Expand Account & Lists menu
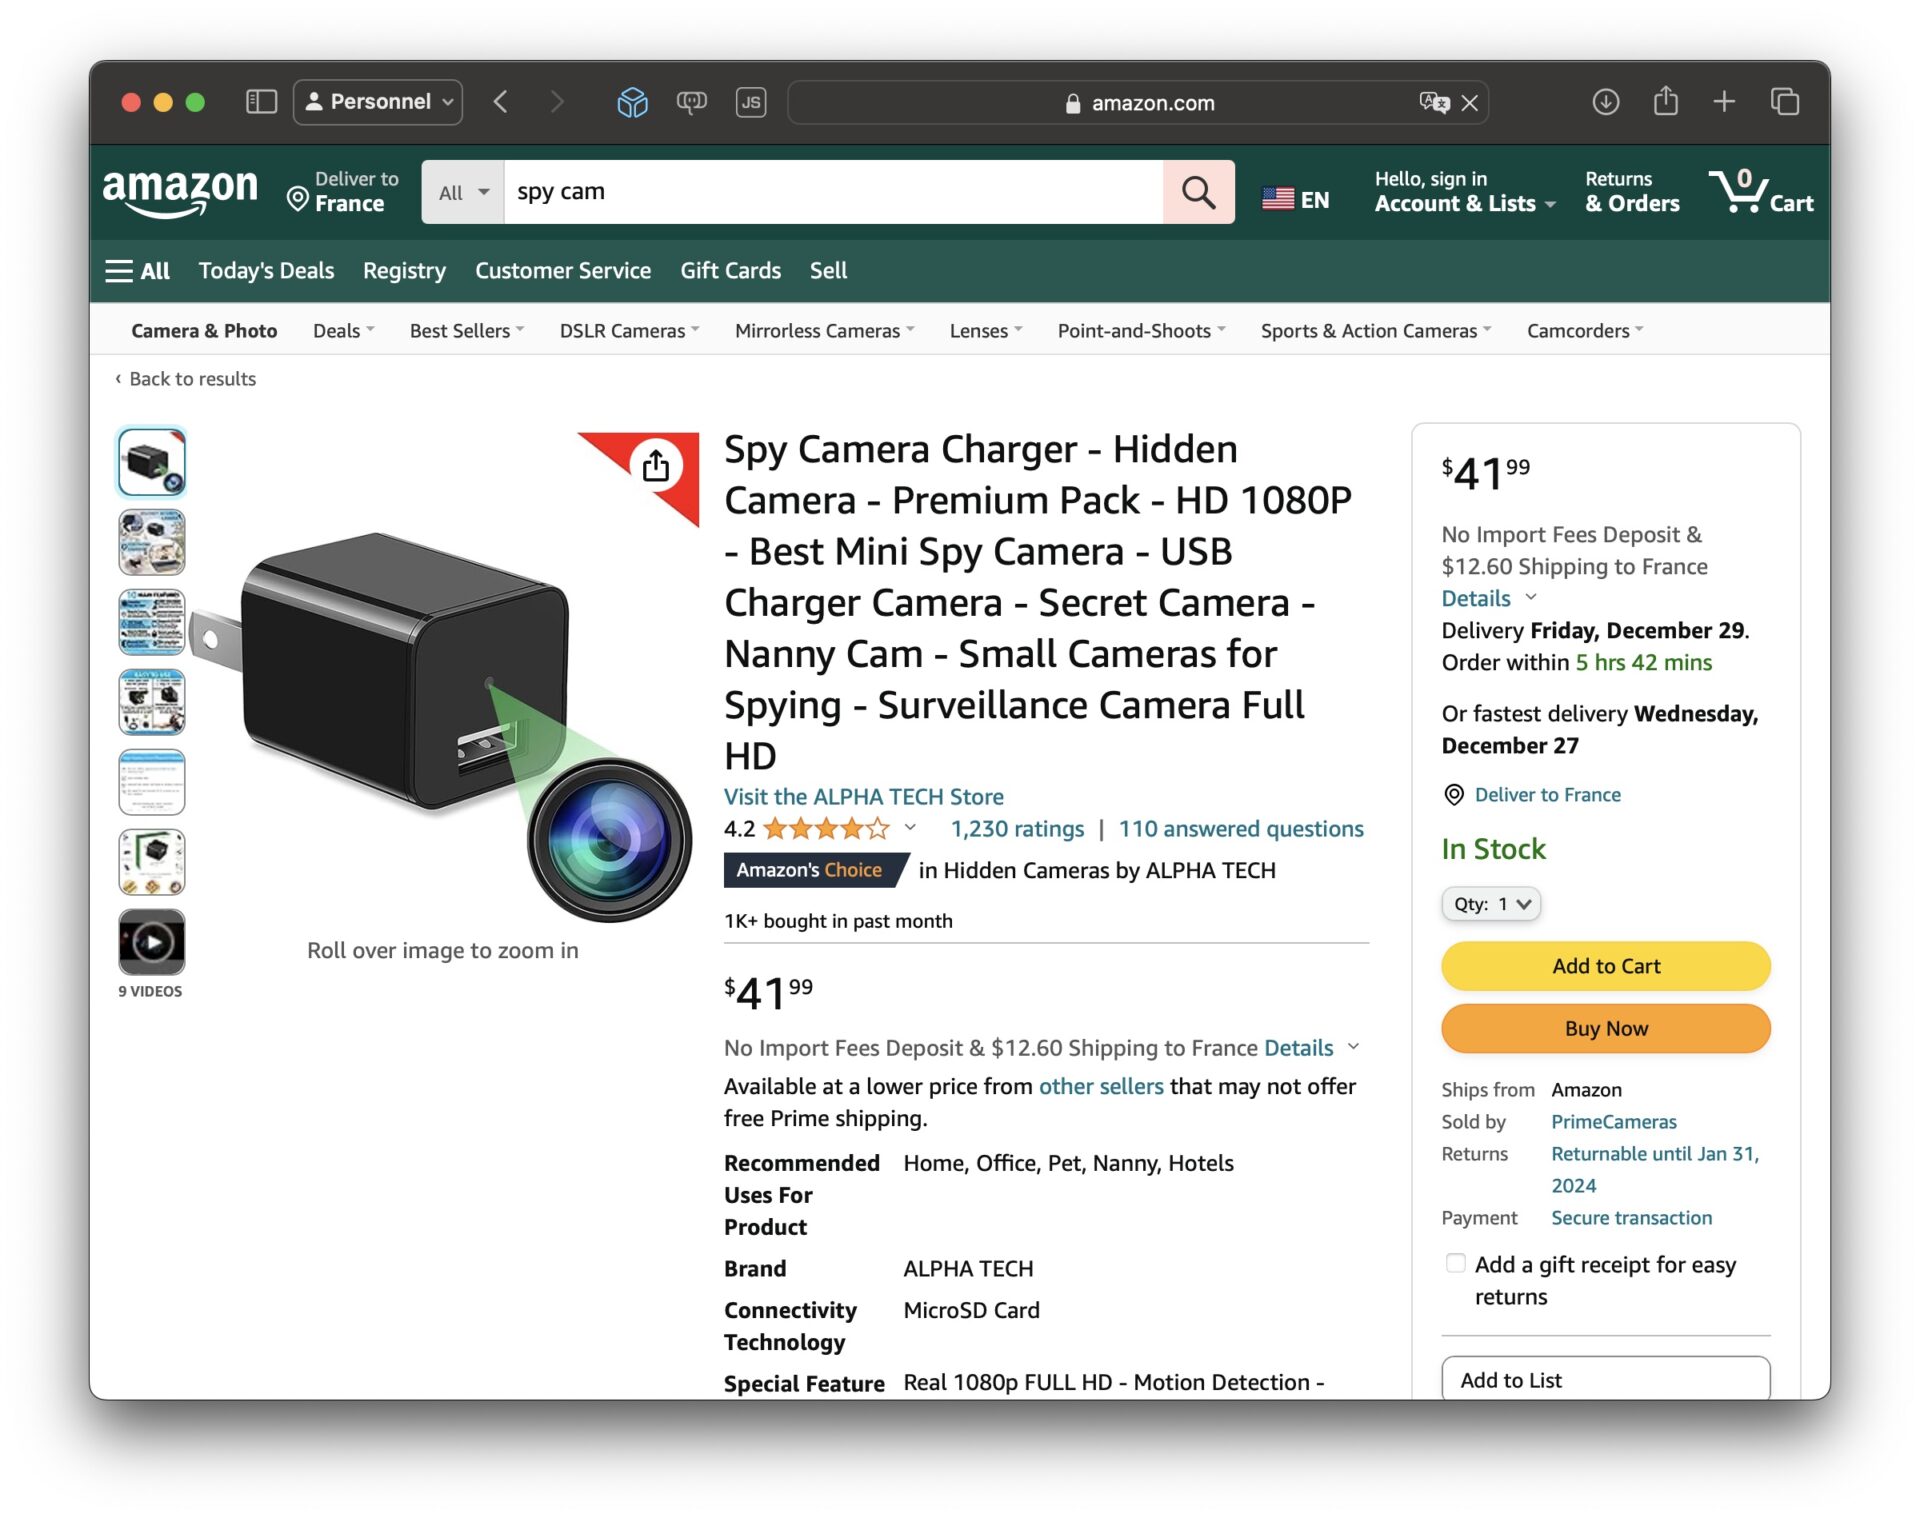 1465,191
